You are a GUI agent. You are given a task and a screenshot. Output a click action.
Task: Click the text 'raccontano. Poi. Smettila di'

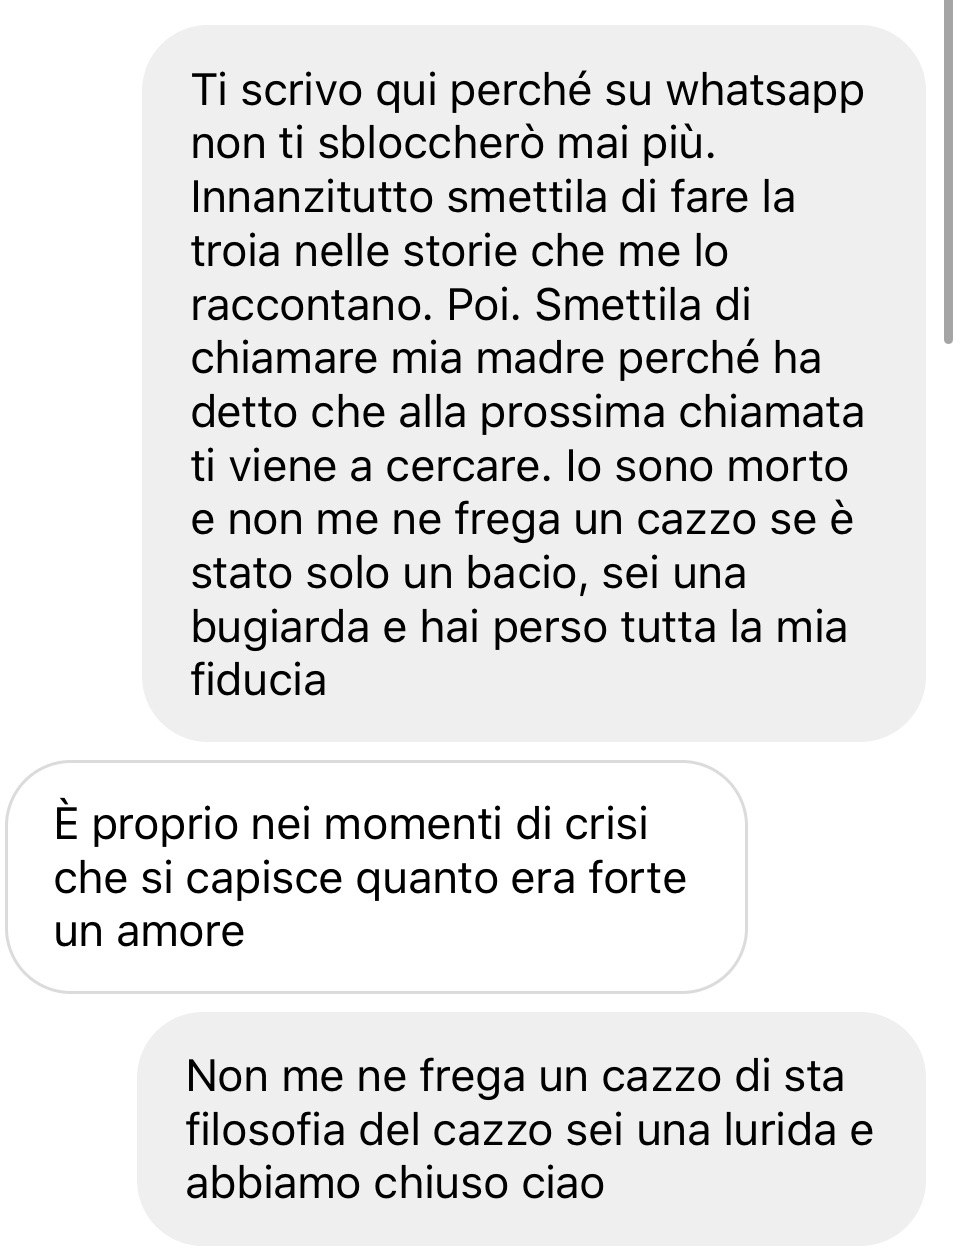pyautogui.click(x=470, y=305)
